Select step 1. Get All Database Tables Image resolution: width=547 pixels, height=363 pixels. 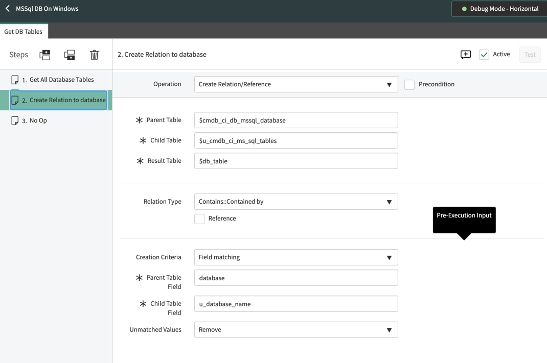pos(56,80)
